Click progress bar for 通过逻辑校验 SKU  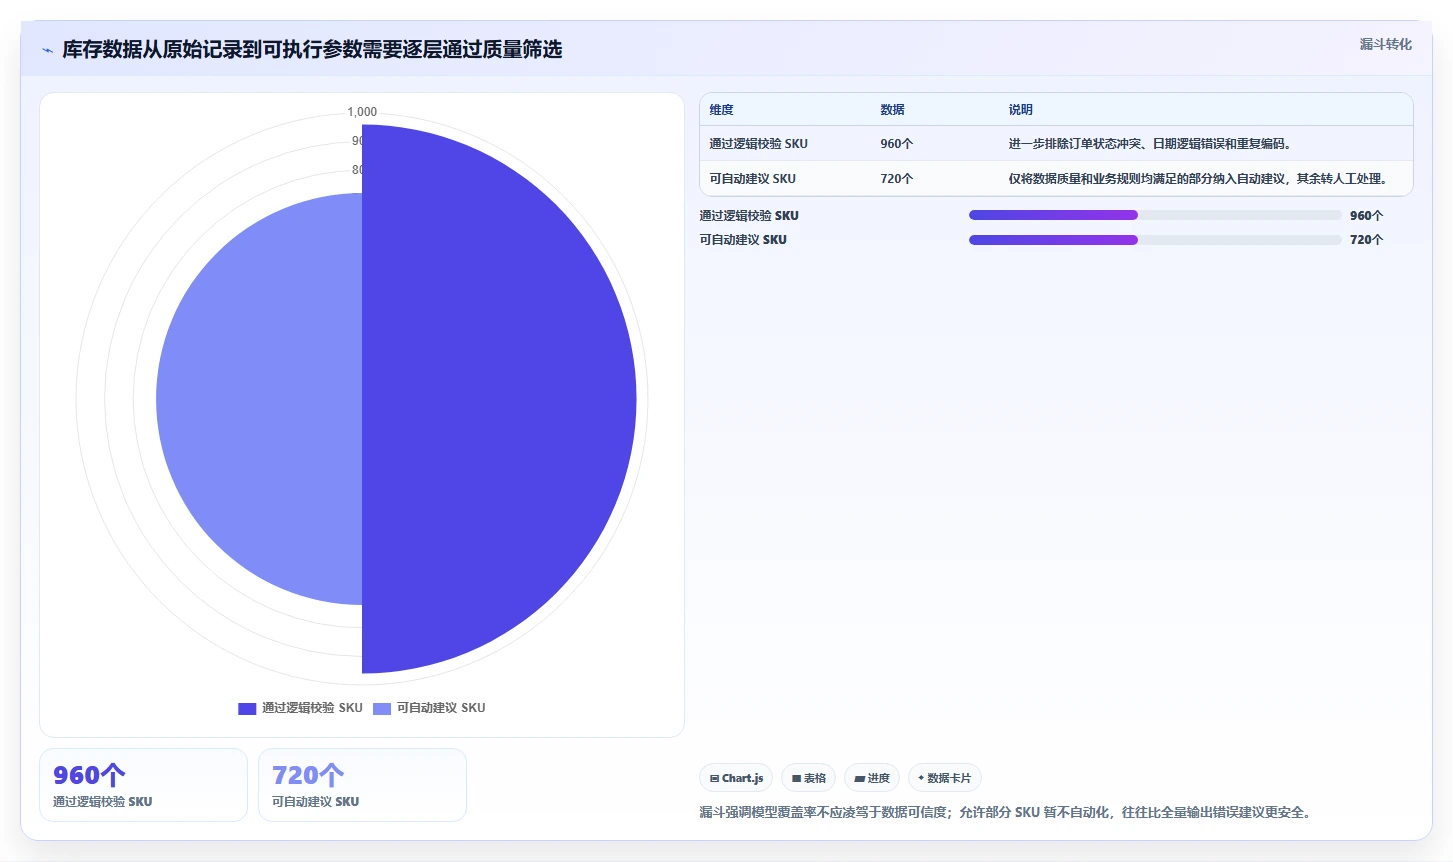pyautogui.click(x=1155, y=215)
